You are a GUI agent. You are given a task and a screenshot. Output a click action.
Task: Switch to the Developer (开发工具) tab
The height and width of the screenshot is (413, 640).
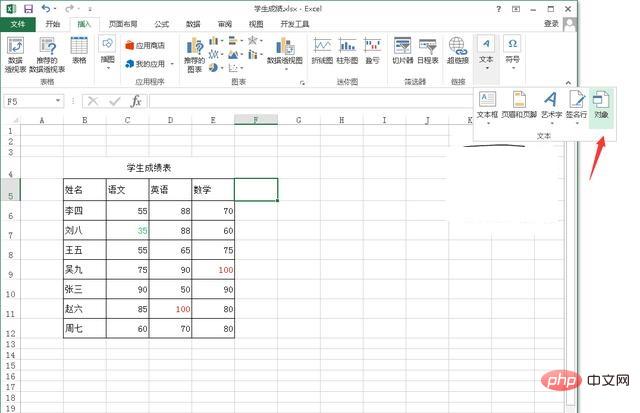coord(295,24)
